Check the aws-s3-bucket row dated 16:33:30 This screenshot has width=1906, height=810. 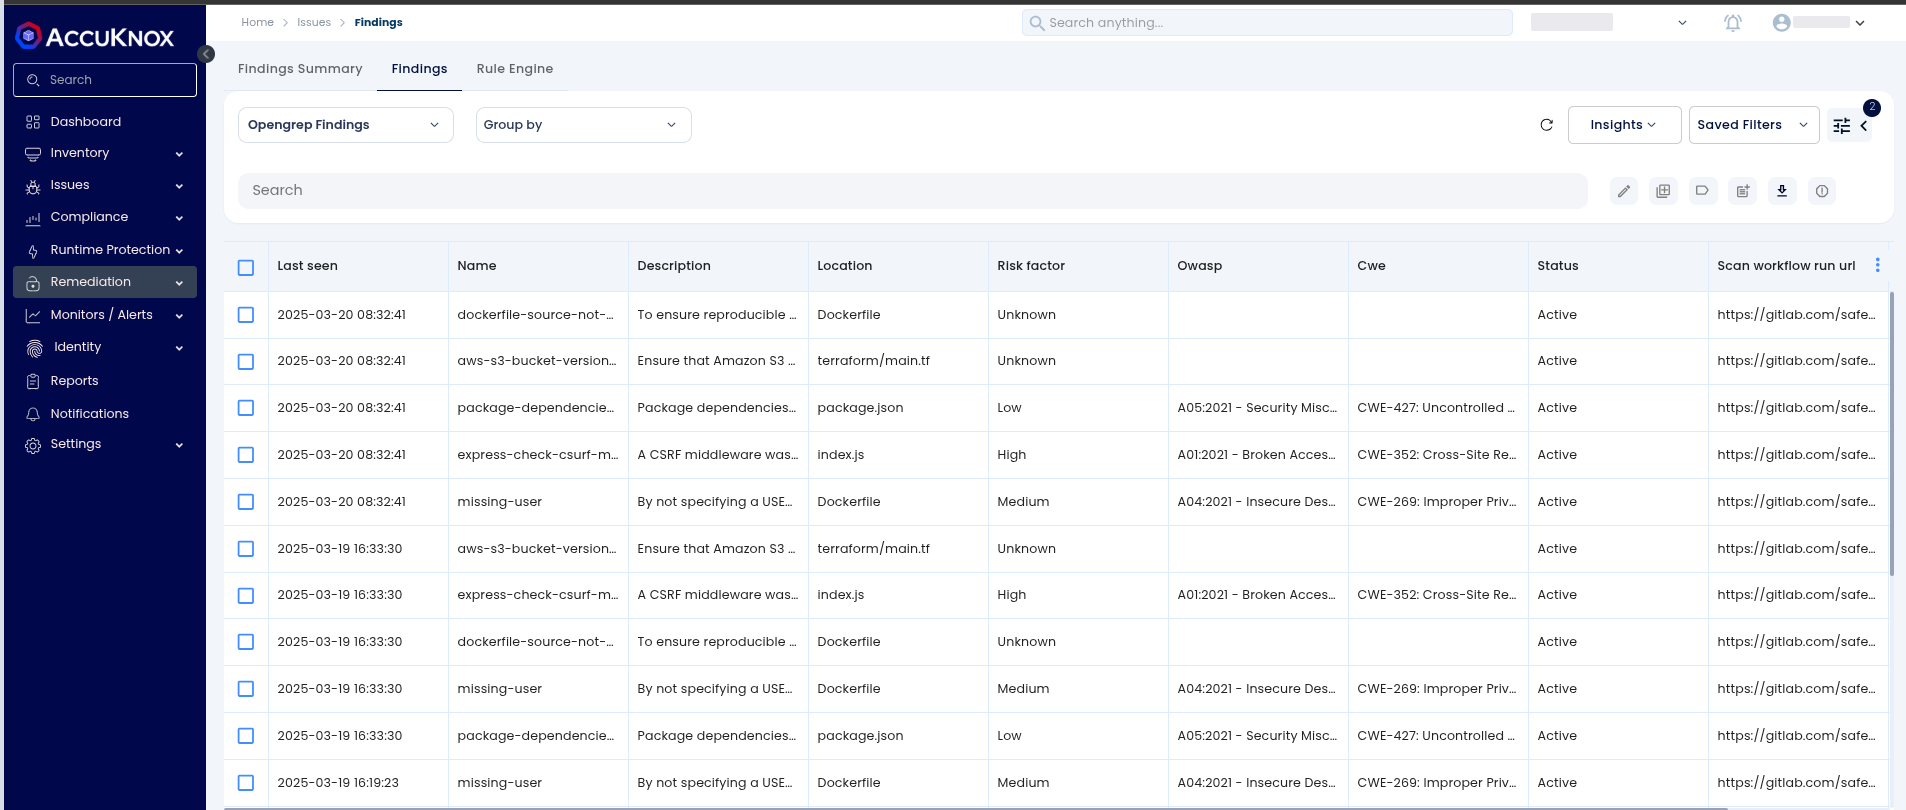246,549
